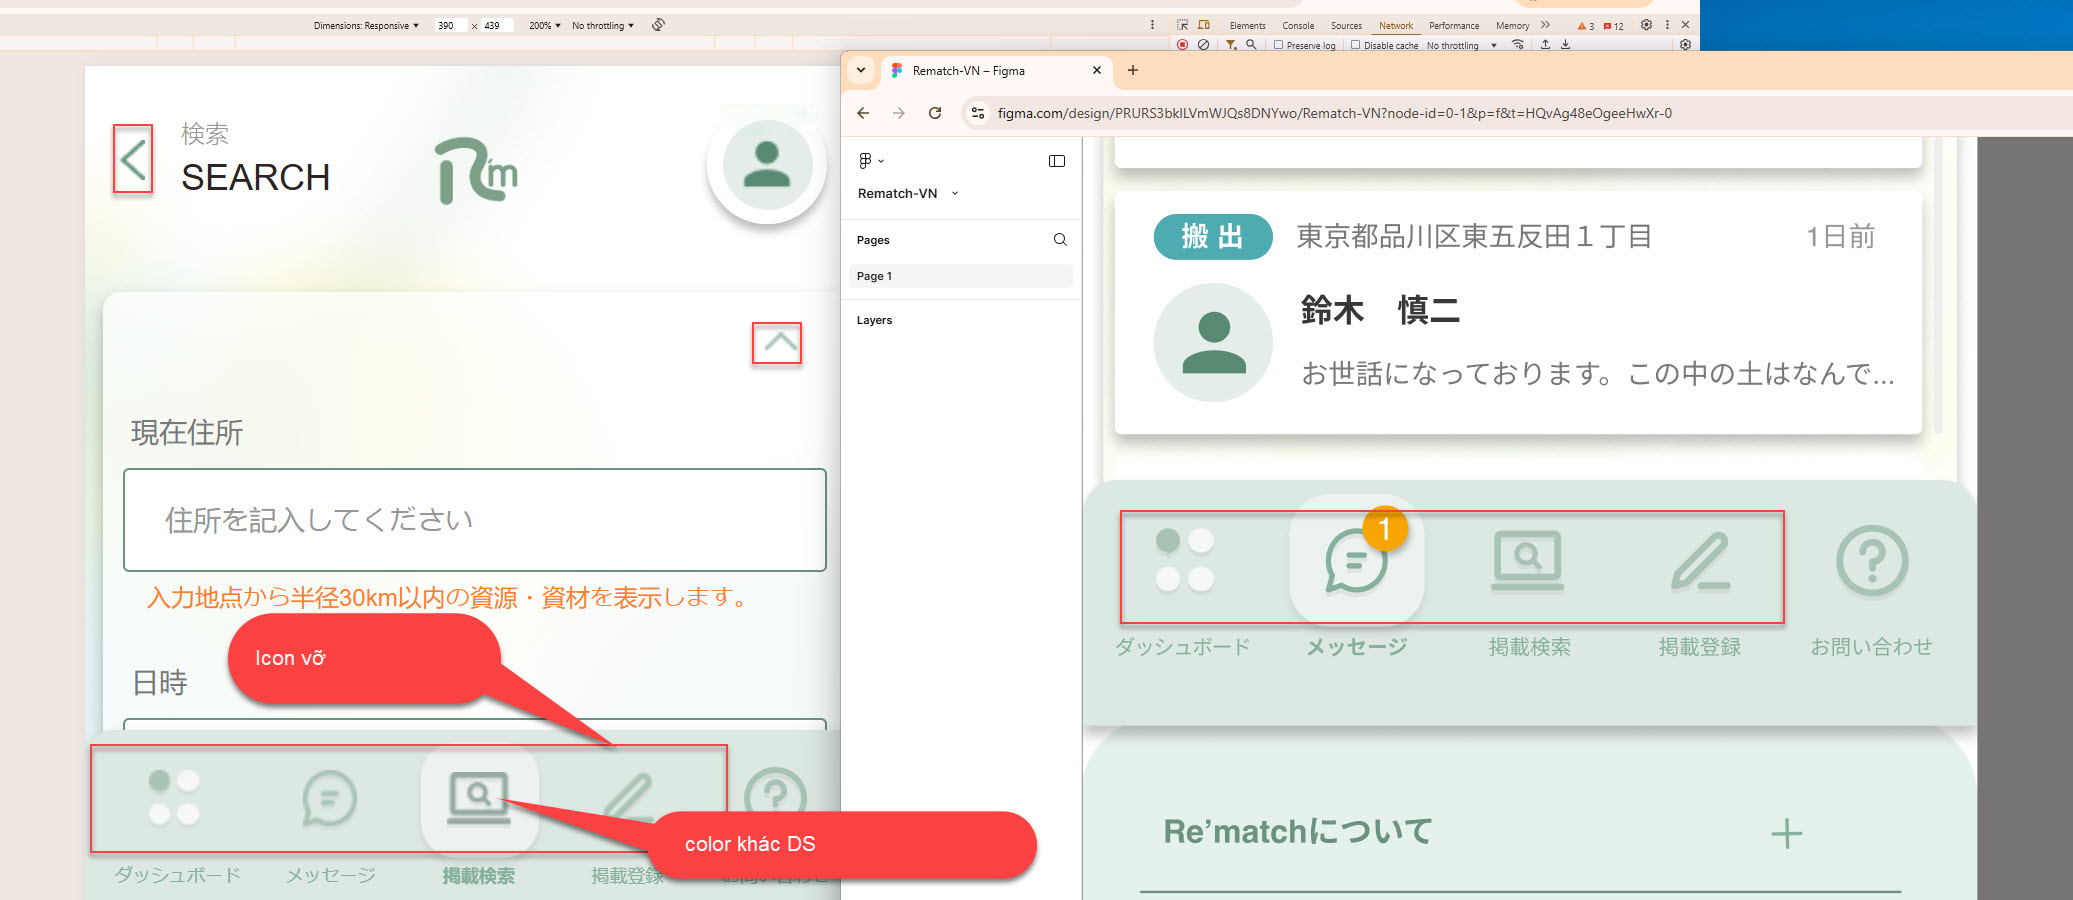2073x900 pixels.
Task: Enable the Disable cache checkbox
Action: 1355,45
